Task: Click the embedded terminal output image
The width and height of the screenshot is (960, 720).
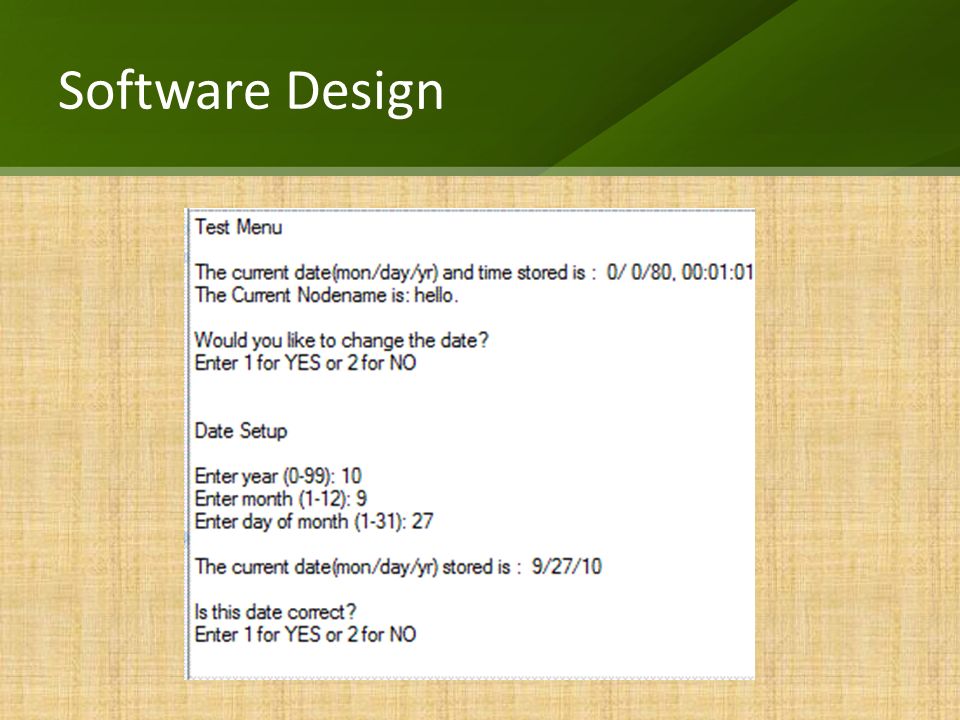Action: click(470, 444)
